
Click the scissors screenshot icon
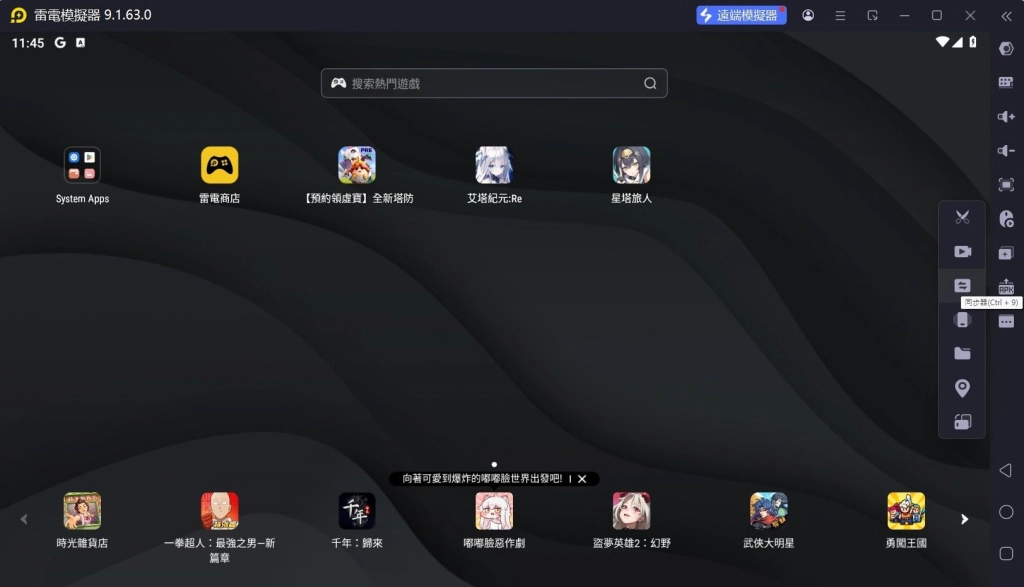(962, 218)
